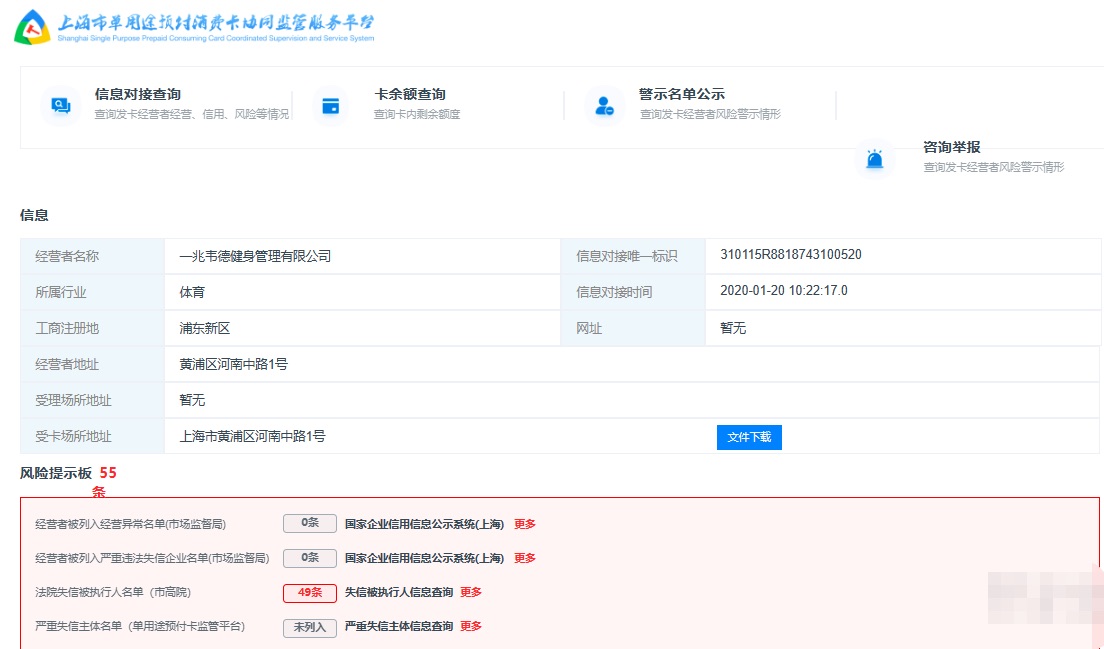Click the 0条 badge for 经营异常名单
This screenshot has width=1104, height=649.
(x=308, y=524)
